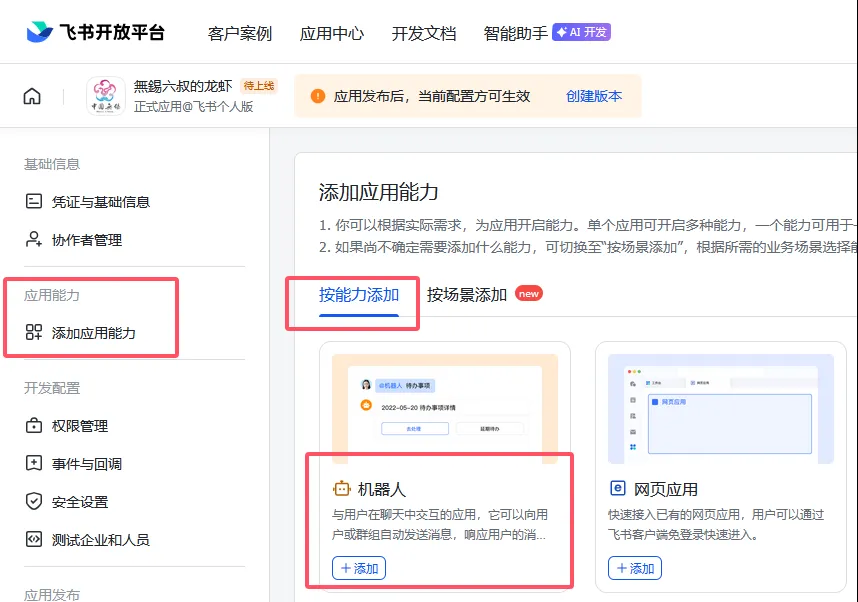Click the 机器人 robot icon
This screenshot has width=858, height=602.
click(x=341, y=488)
